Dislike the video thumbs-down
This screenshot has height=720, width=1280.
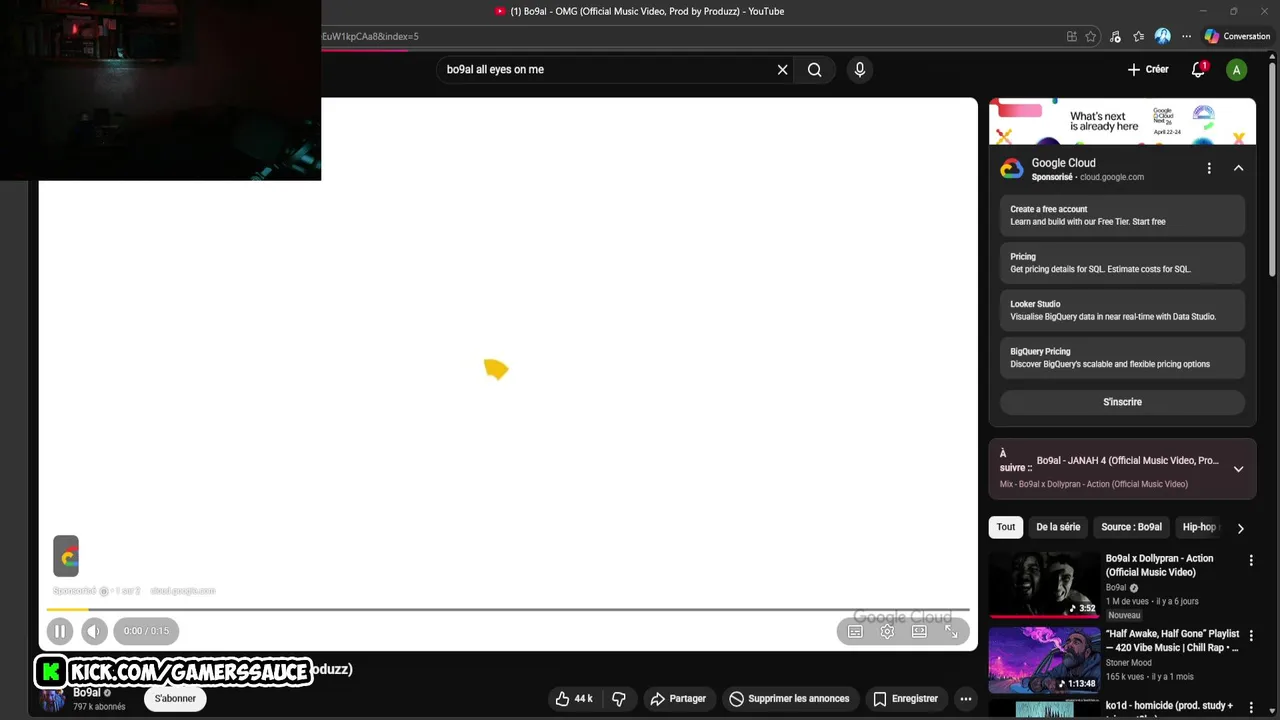(x=619, y=699)
